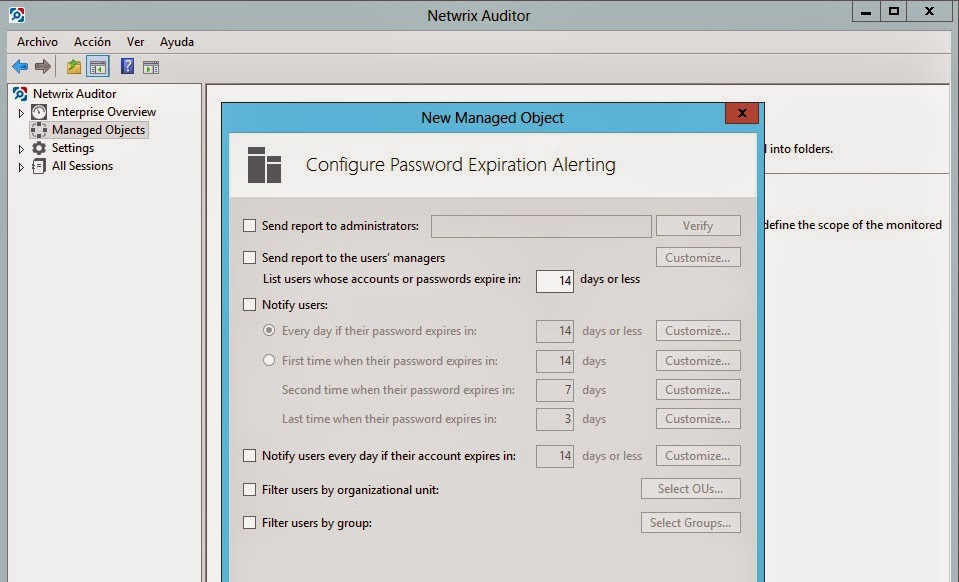Click the All Sessions notebook icon
The height and width of the screenshot is (582, 959).
(x=39, y=166)
